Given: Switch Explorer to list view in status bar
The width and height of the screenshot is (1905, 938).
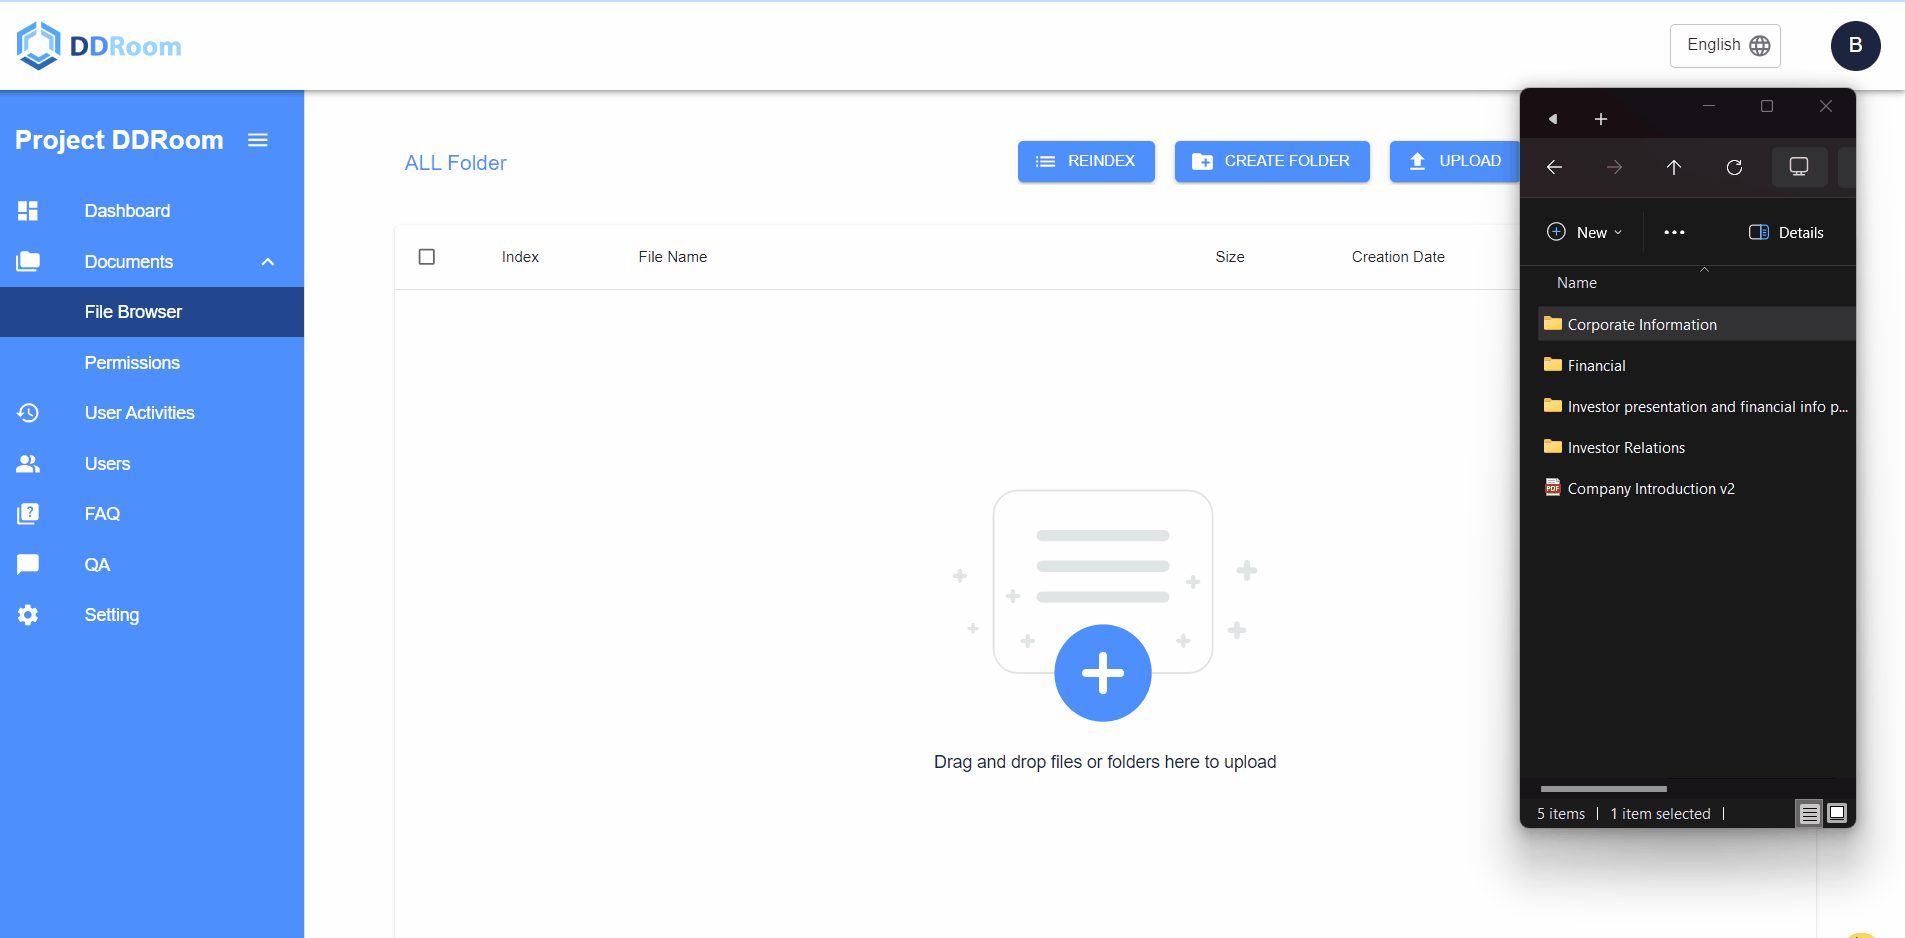Looking at the screenshot, I should (x=1809, y=813).
